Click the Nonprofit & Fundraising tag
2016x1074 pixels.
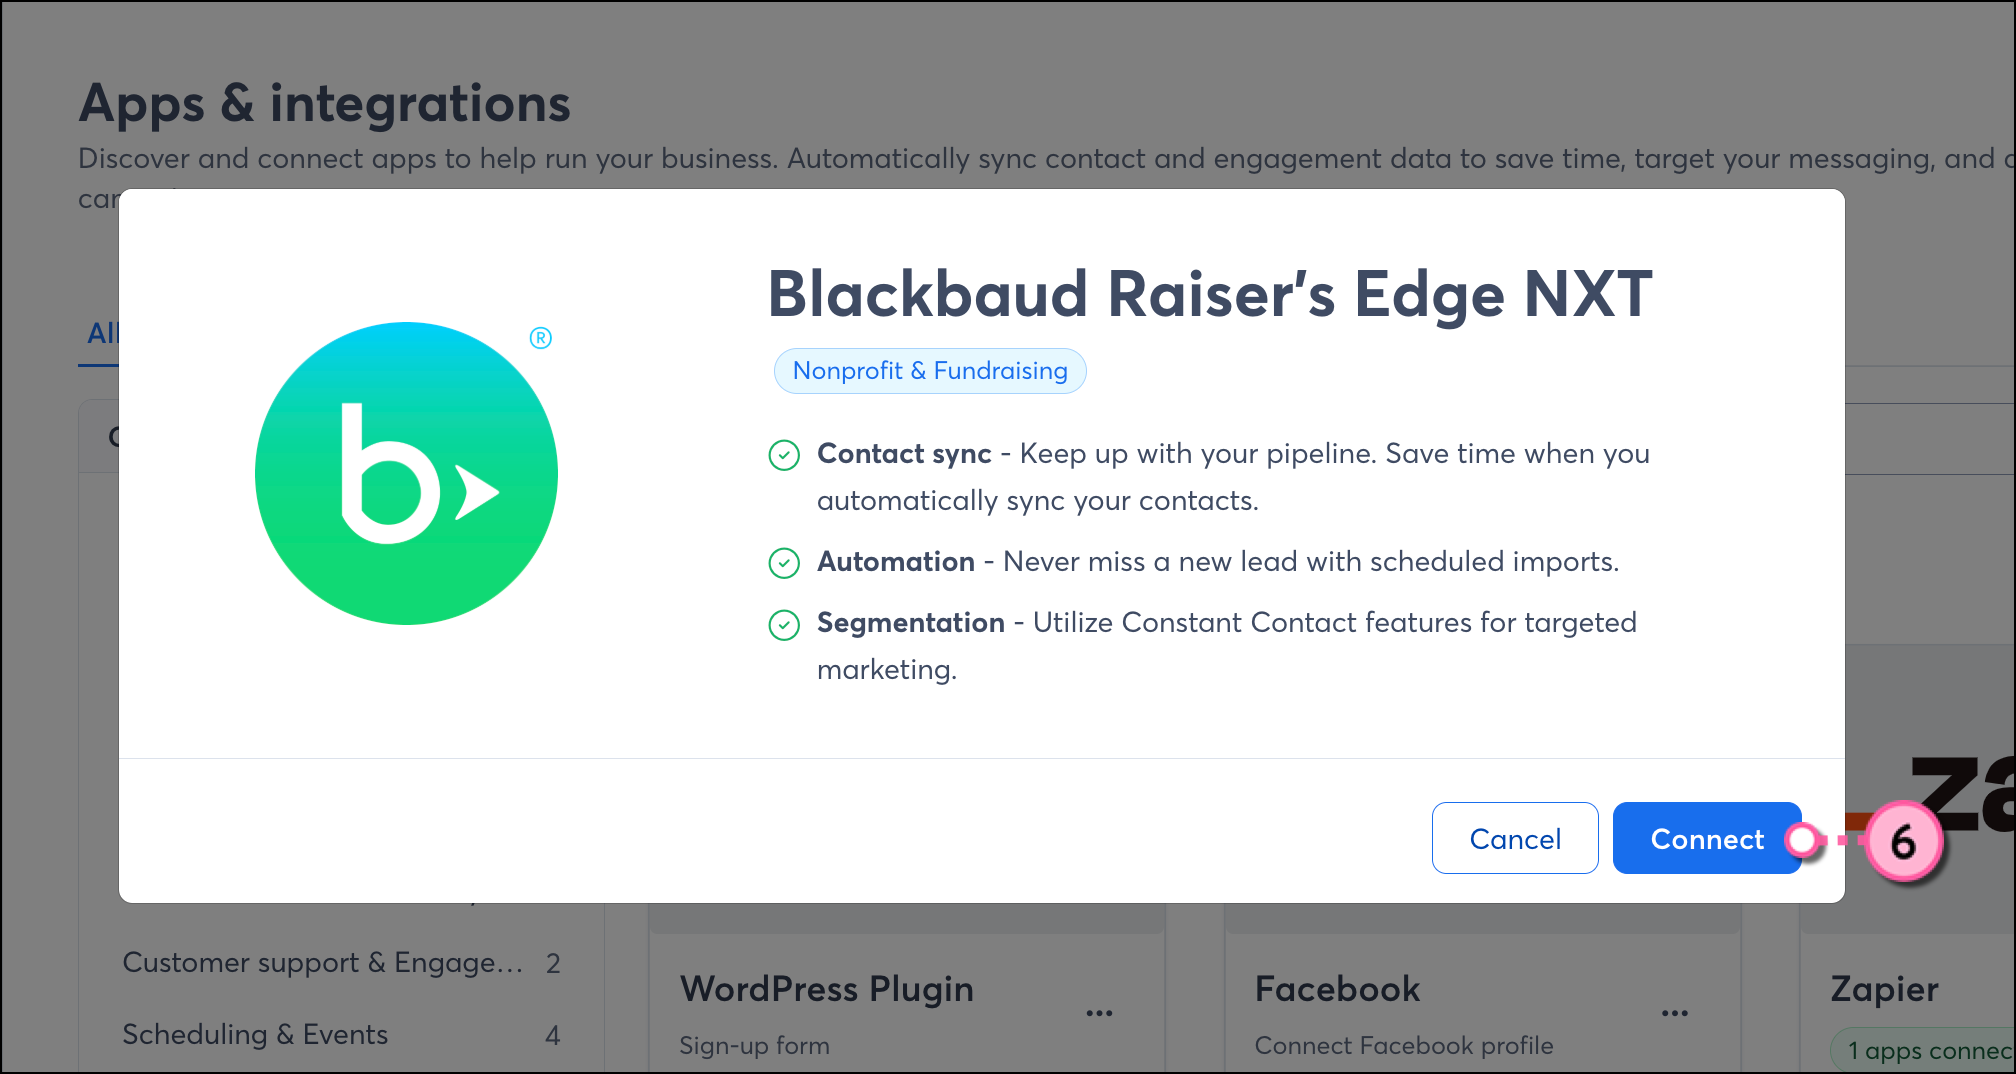click(929, 371)
